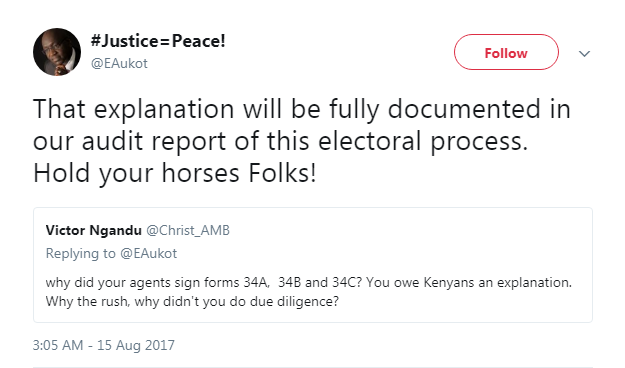
Task: Open Victor Ngandu's name in quoted tweet
Action: pyautogui.click(x=93, y=230)
